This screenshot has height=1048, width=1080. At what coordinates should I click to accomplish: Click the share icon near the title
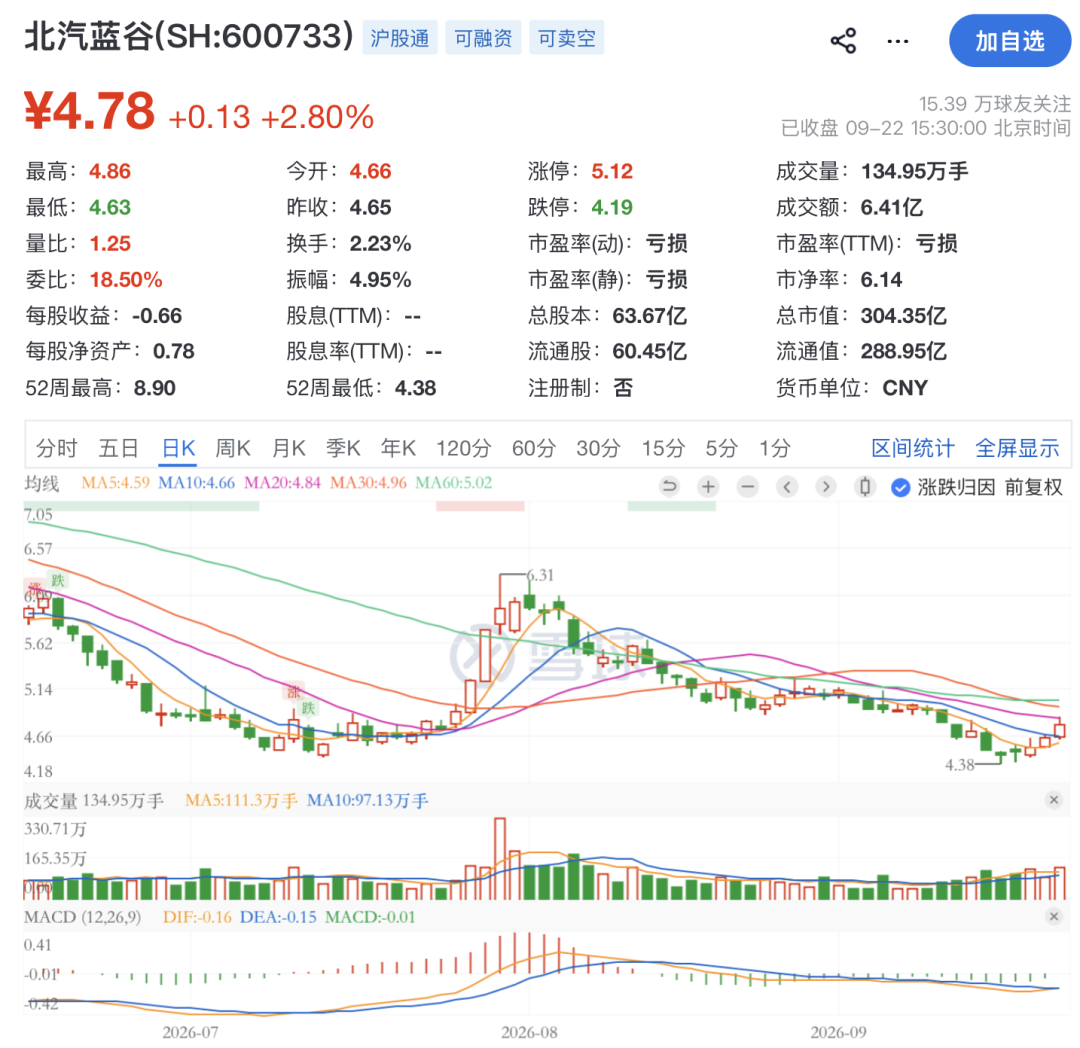point(843,41)
